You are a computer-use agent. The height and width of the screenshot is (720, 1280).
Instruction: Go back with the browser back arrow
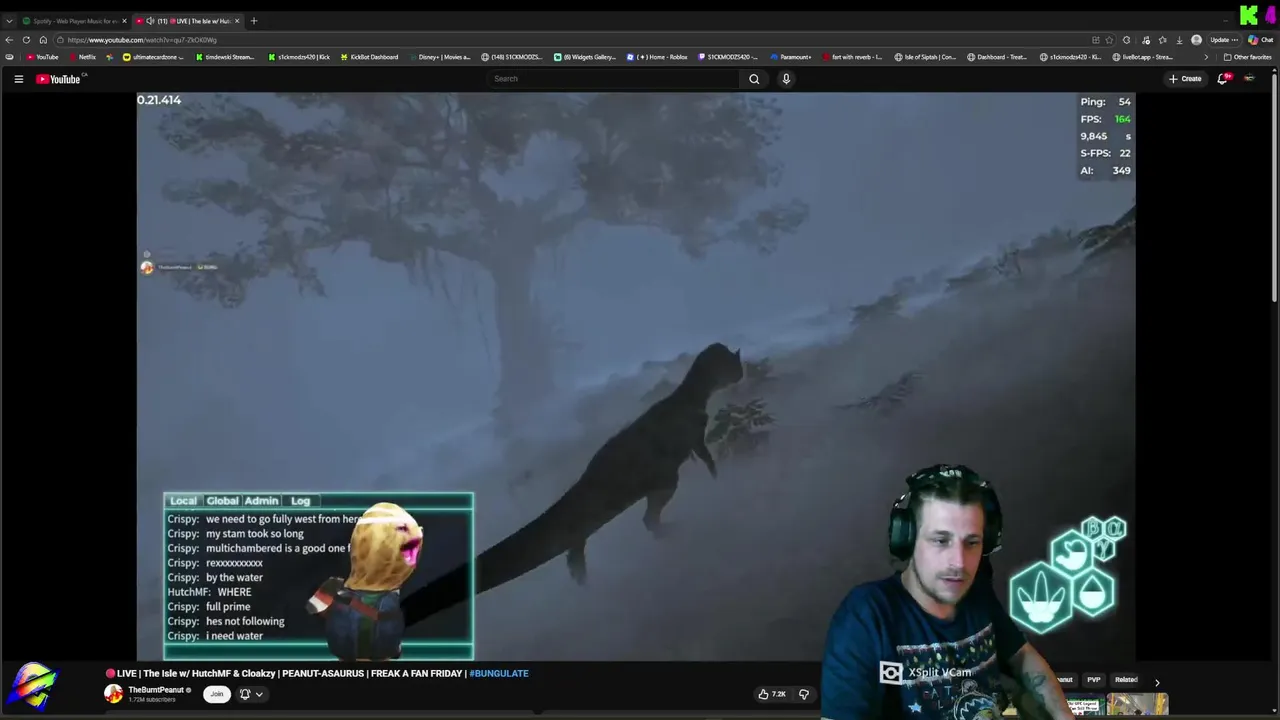9,40
